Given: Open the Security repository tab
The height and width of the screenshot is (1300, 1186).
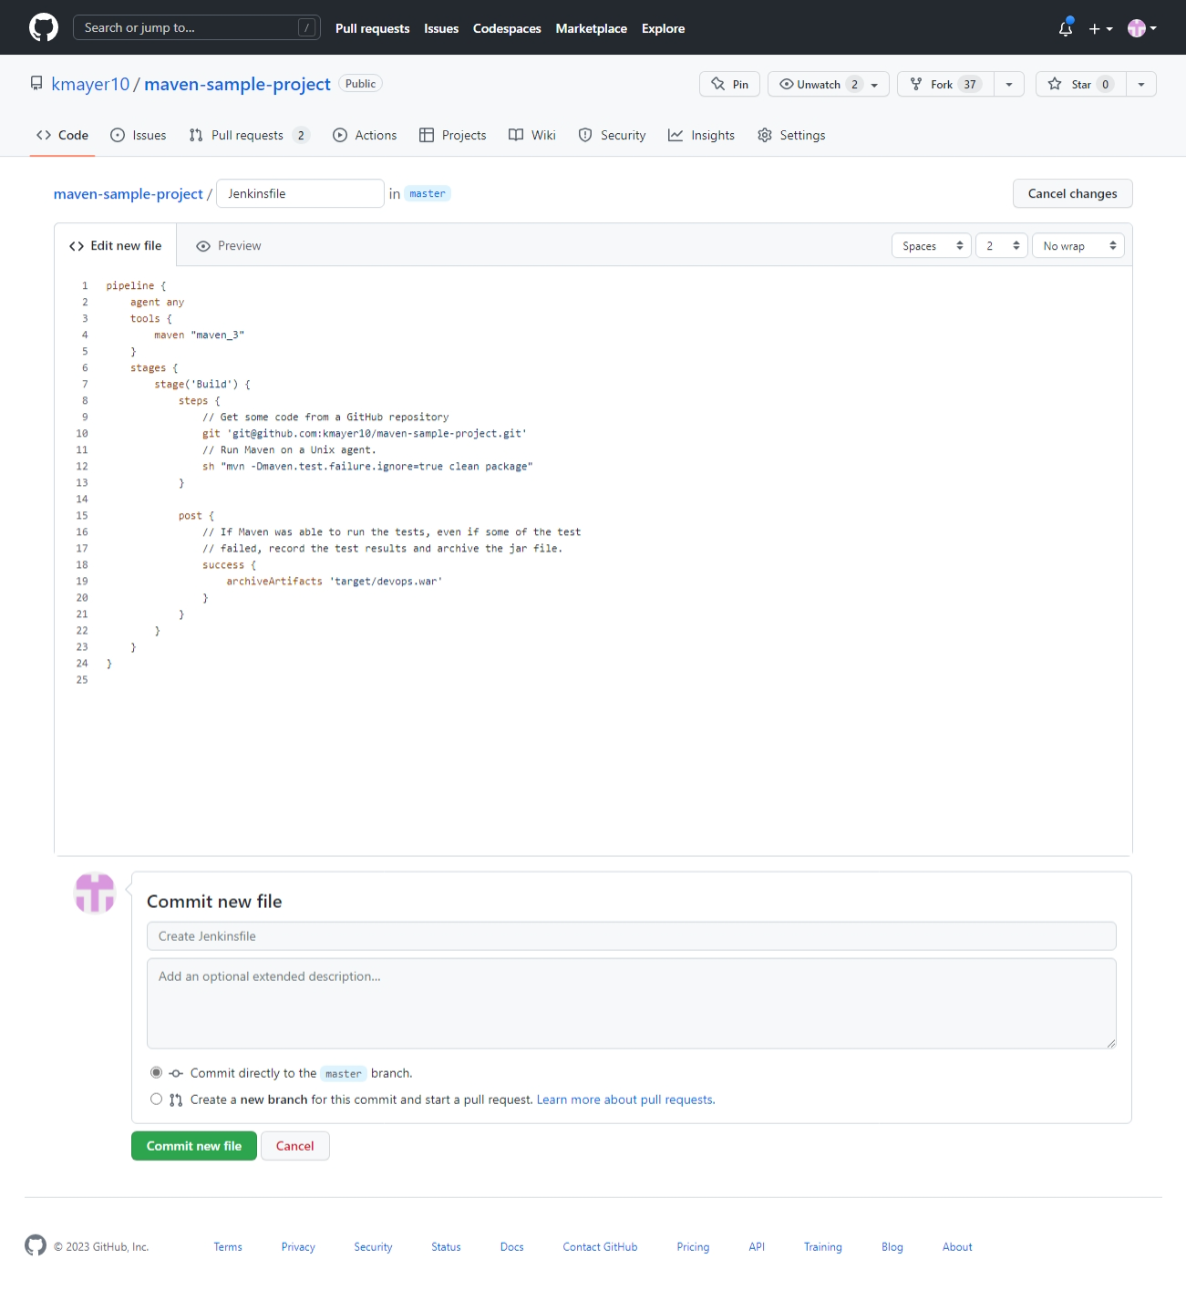Looking at the screenshot, I should 612,135.
